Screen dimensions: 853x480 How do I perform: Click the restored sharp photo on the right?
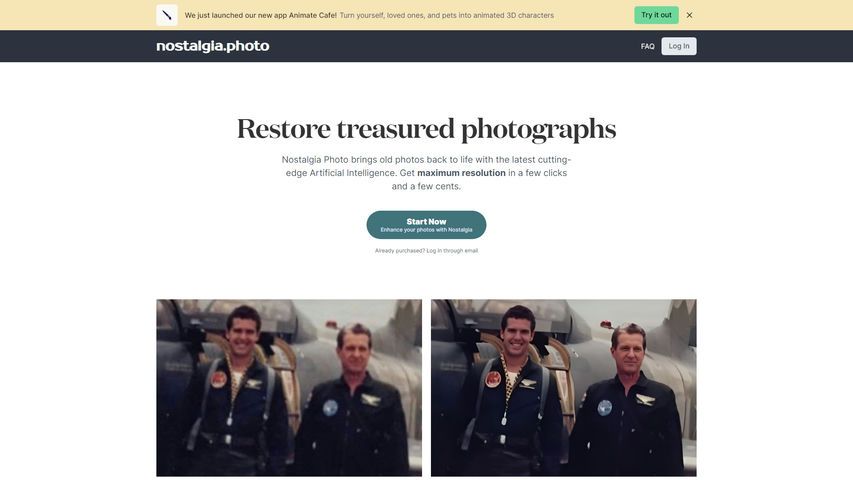coord(564,387)
